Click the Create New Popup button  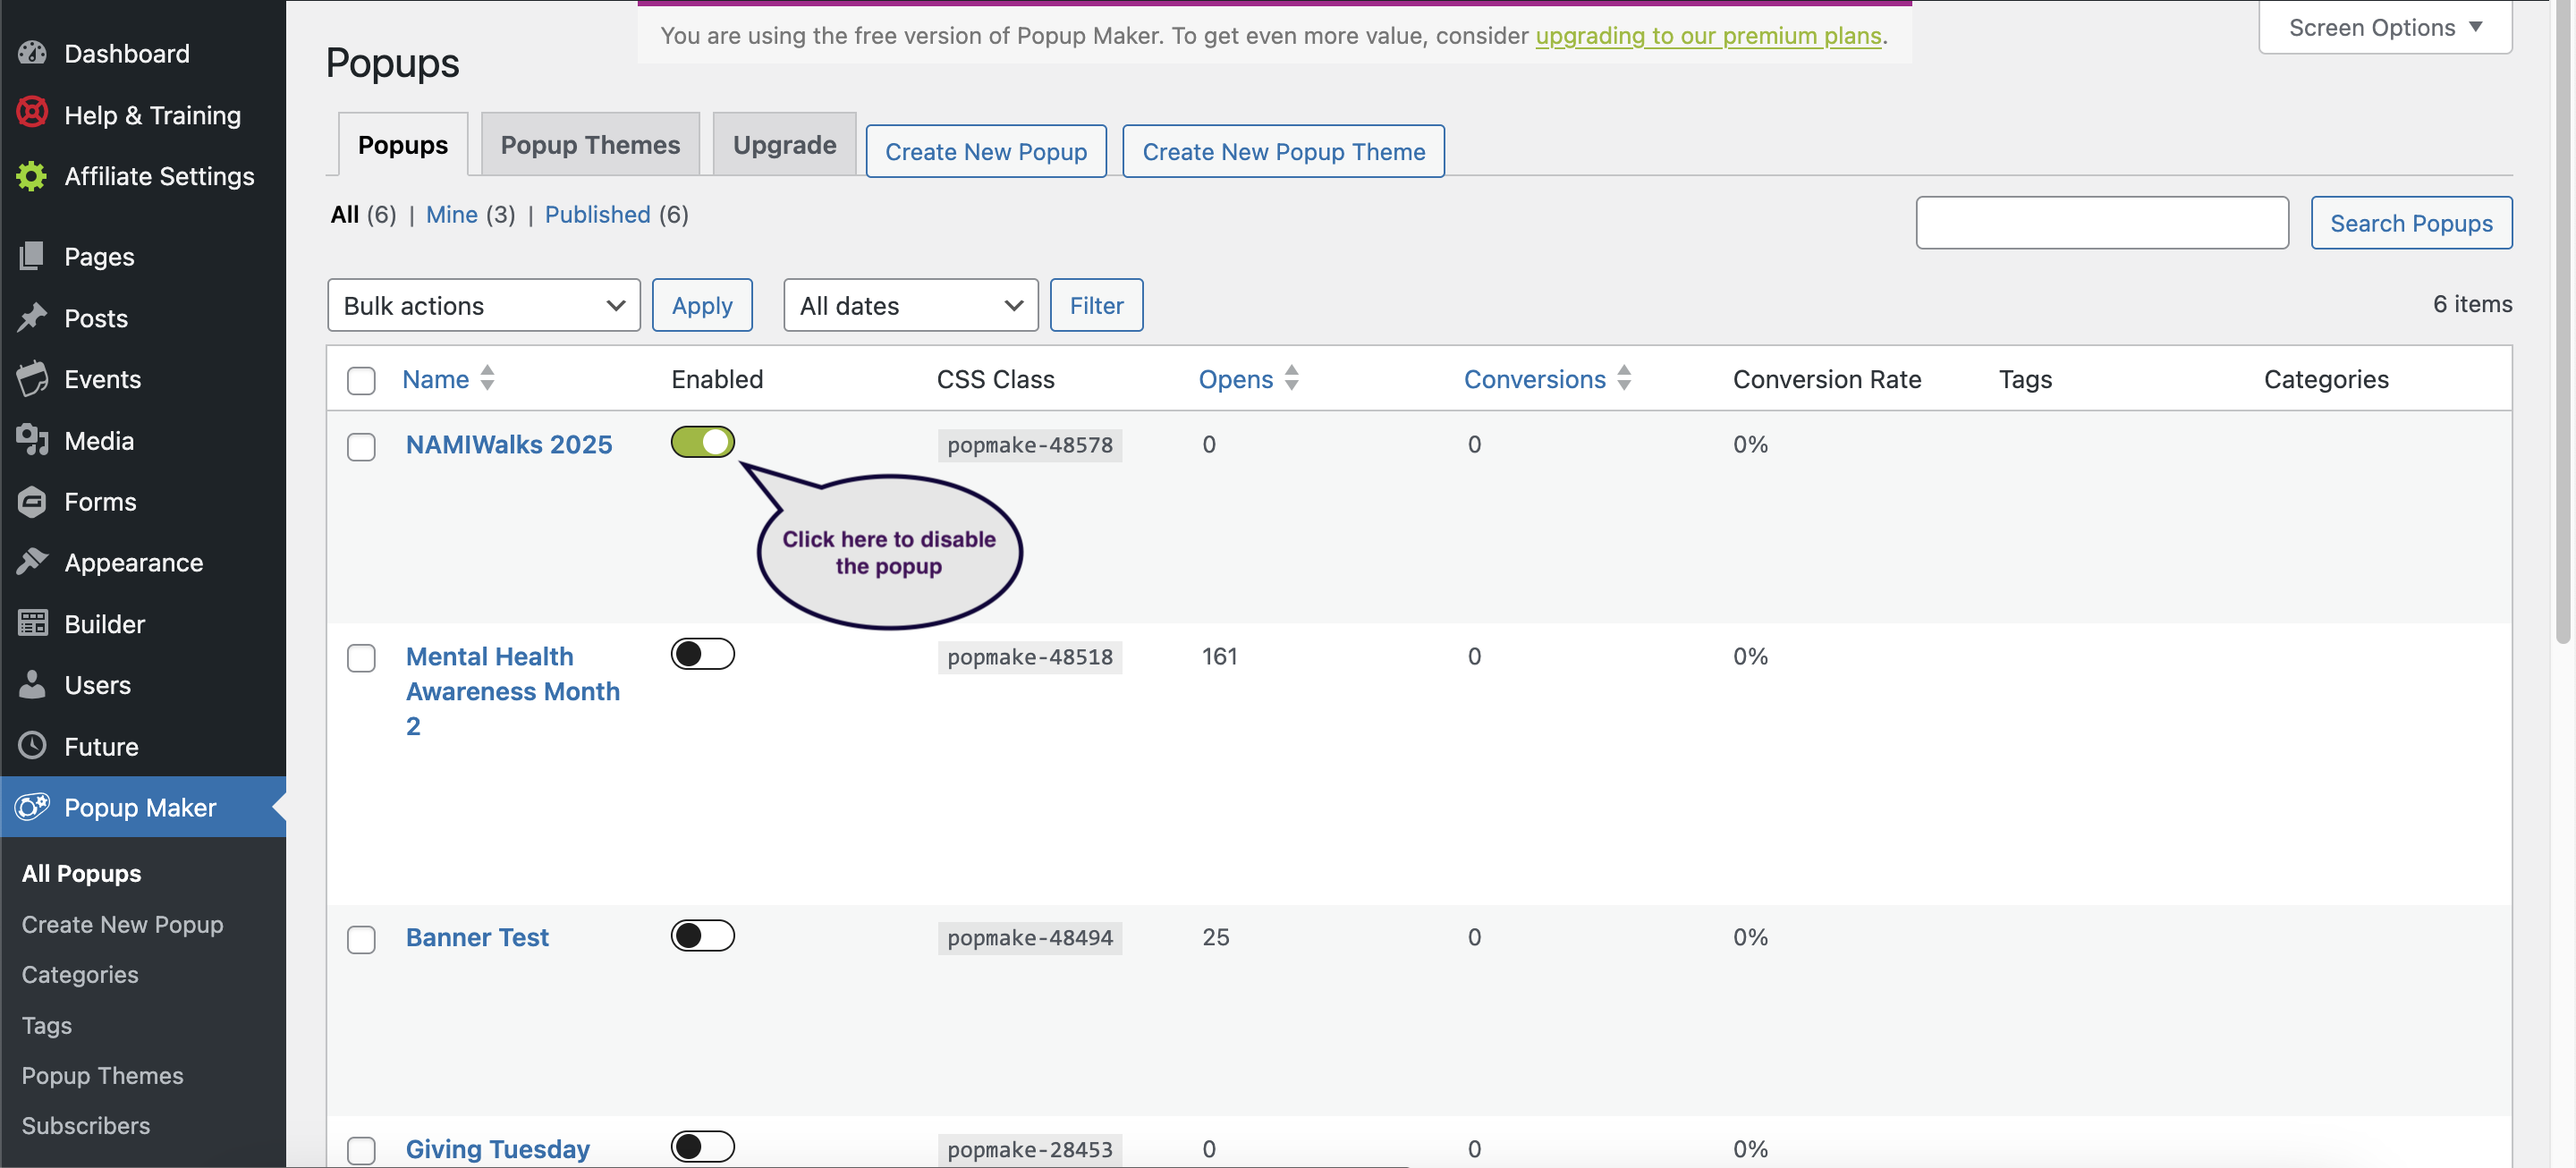(985, 152)
